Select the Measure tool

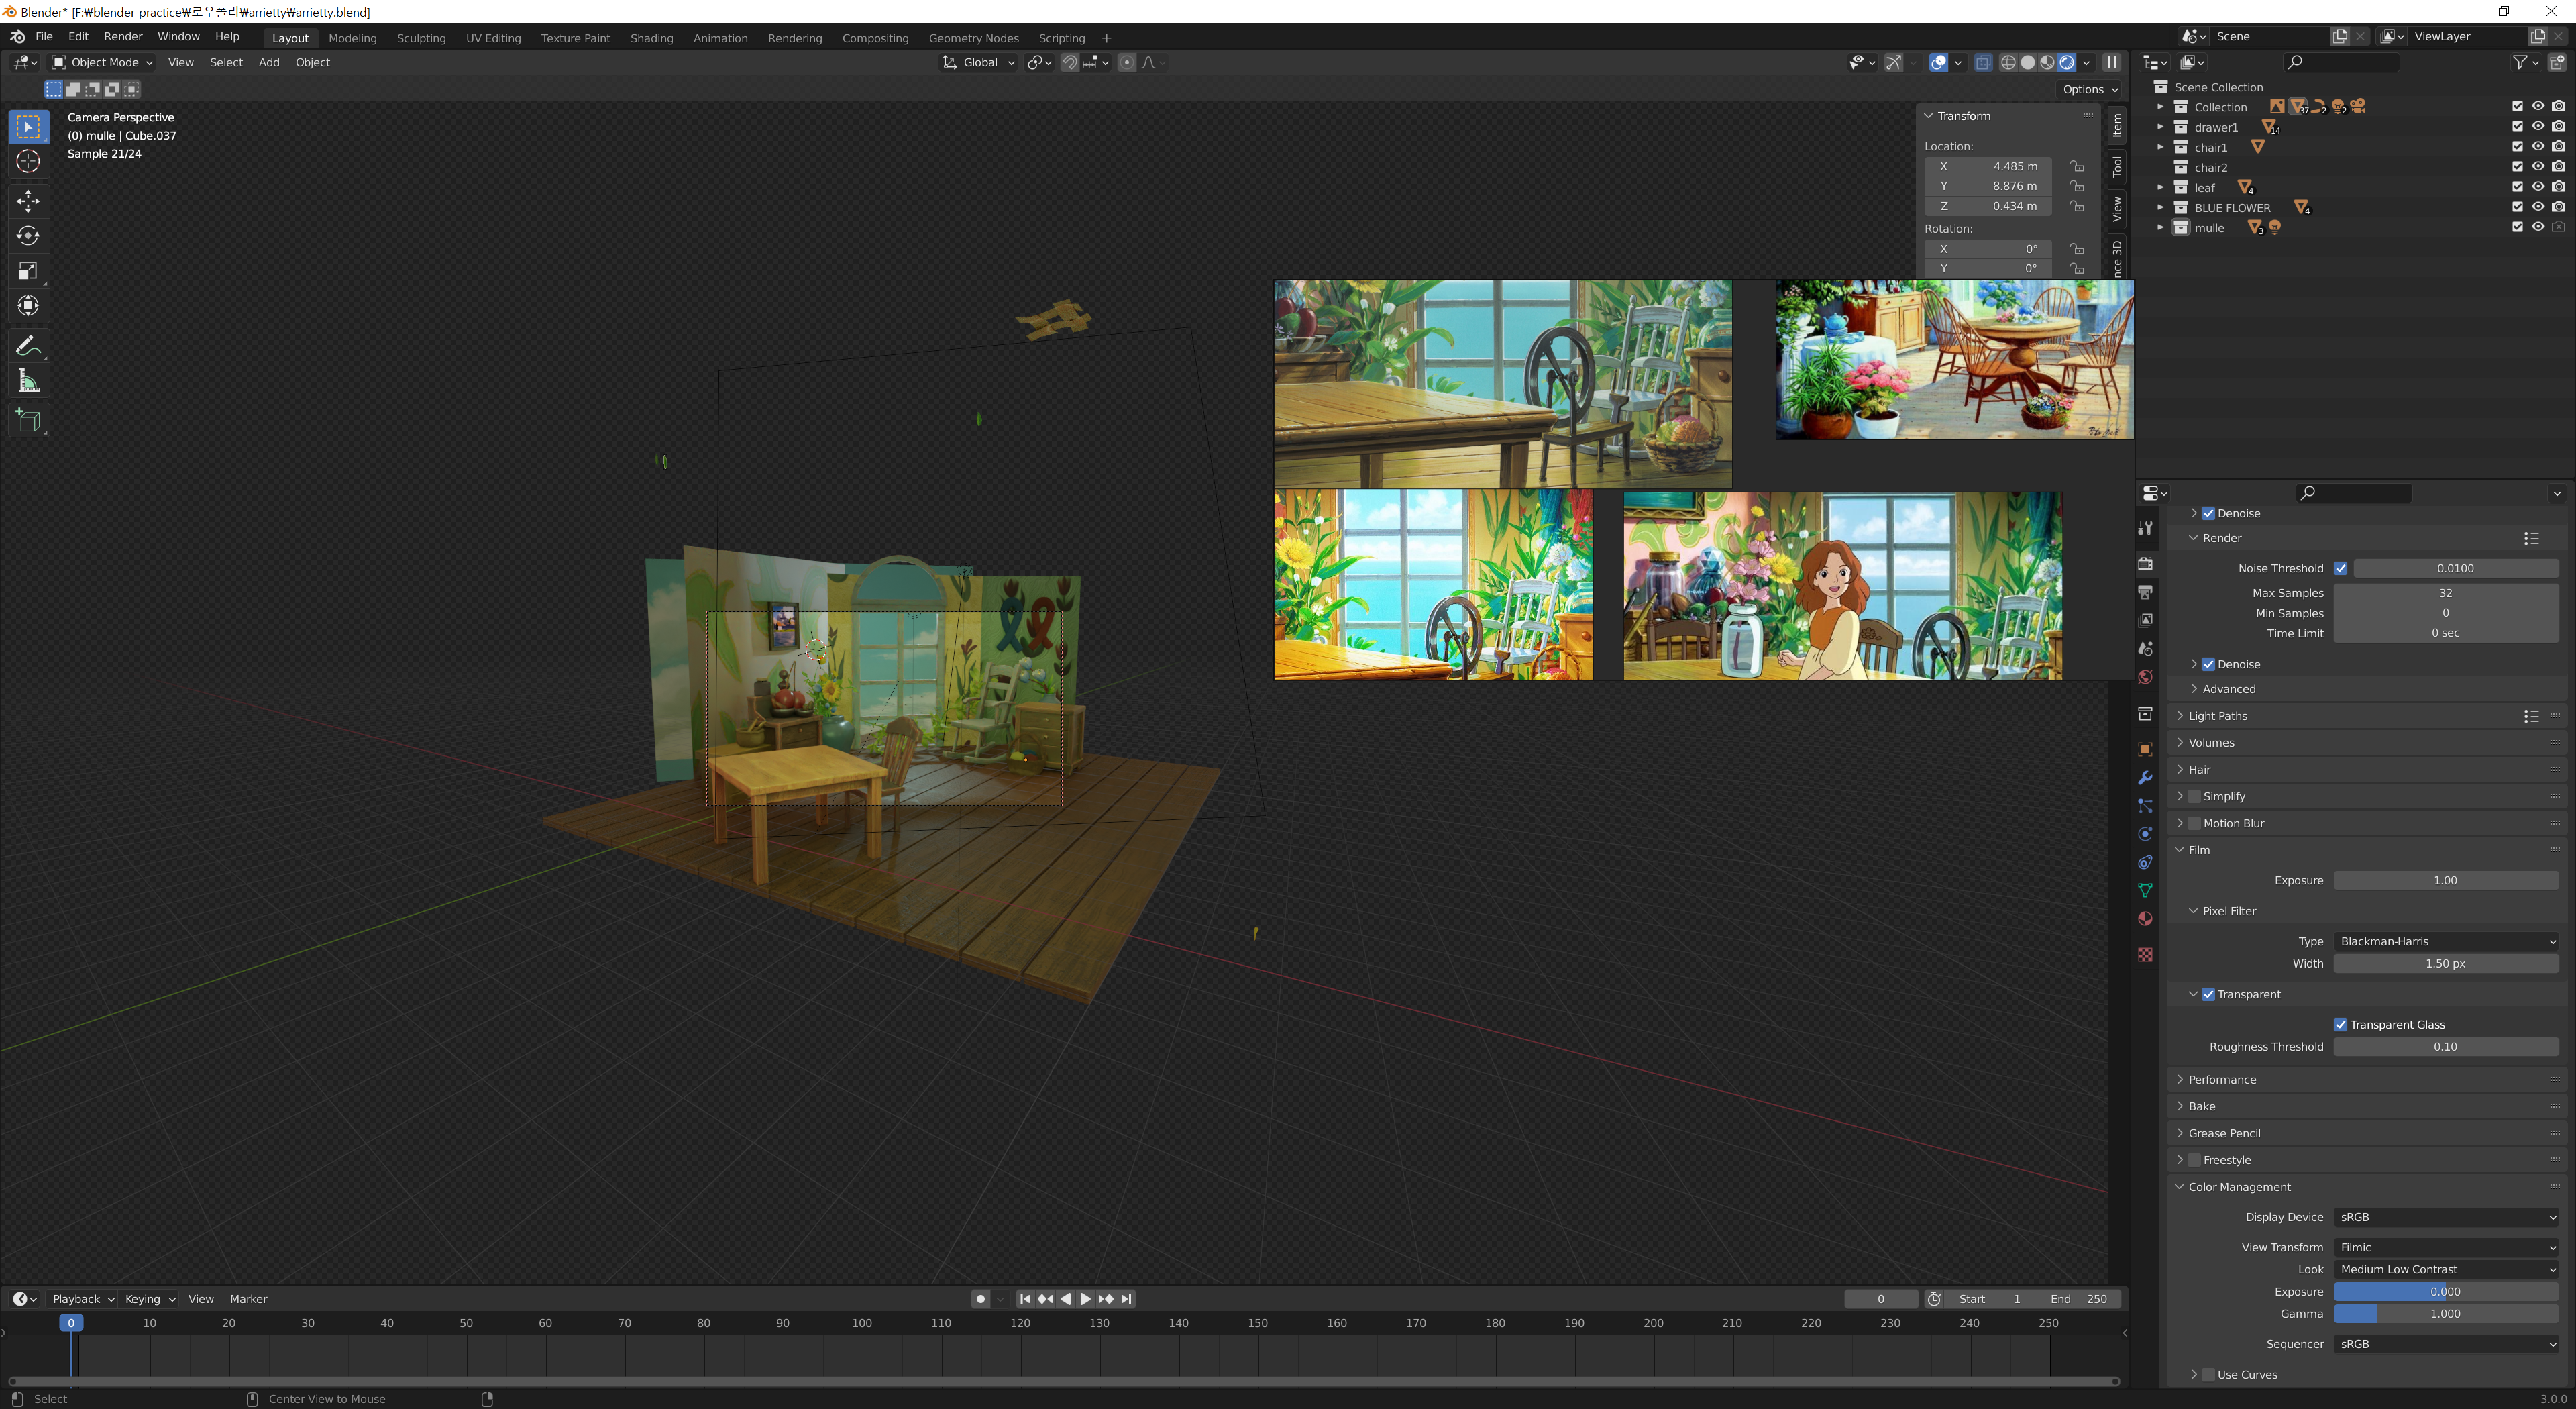click(x=28, y=381)
